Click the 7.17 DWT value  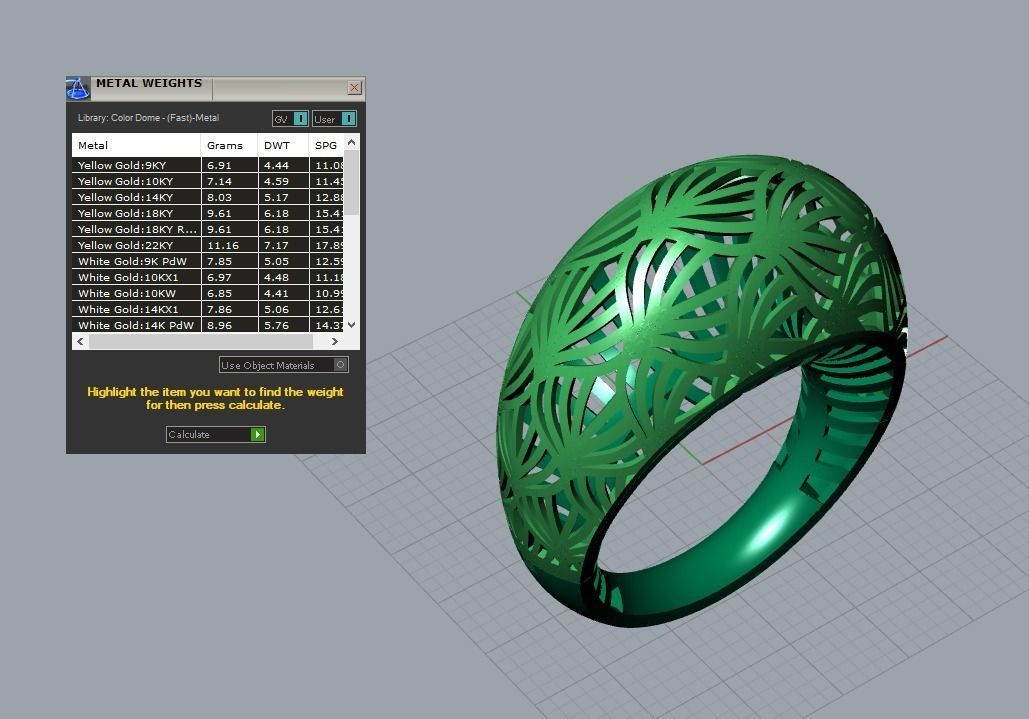point(276,245)
